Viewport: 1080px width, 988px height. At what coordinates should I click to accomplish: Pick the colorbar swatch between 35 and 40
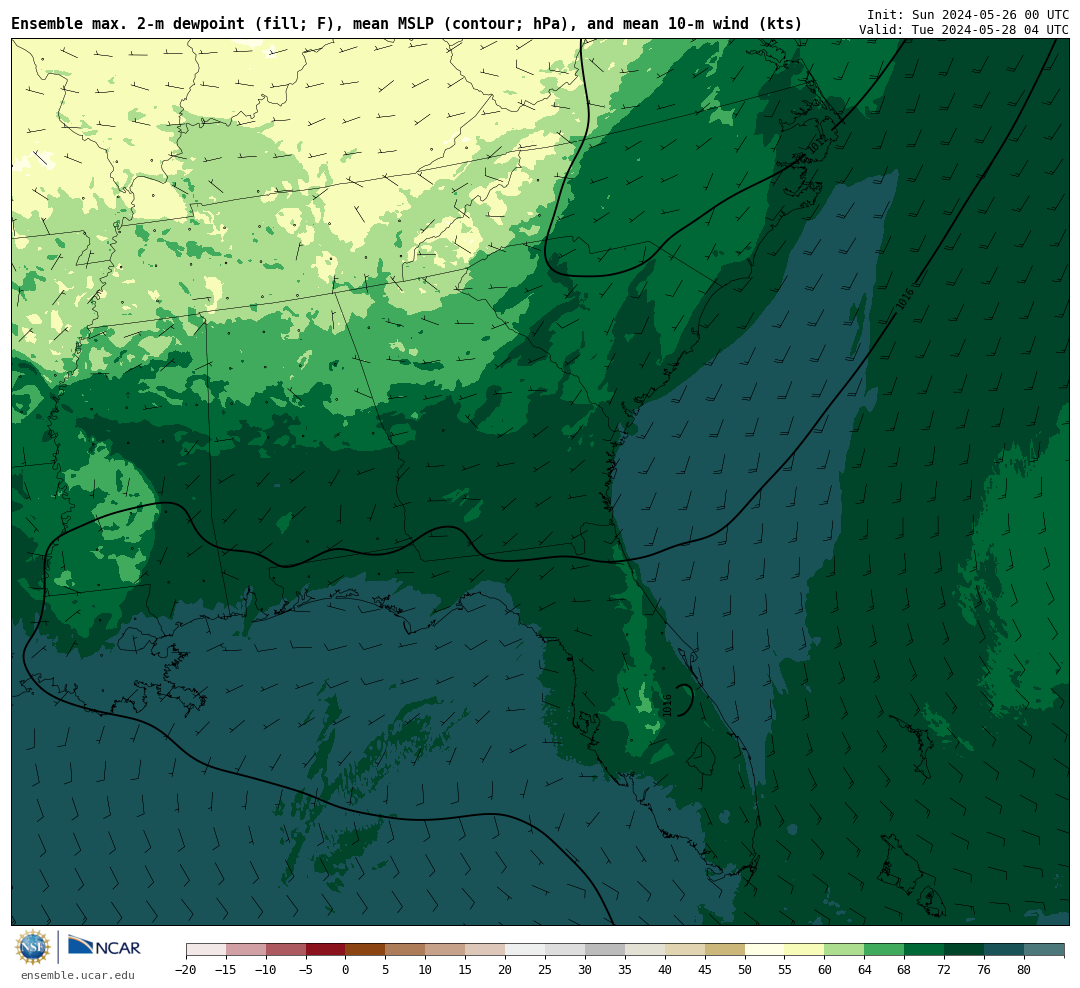click(x=645, y=950)
